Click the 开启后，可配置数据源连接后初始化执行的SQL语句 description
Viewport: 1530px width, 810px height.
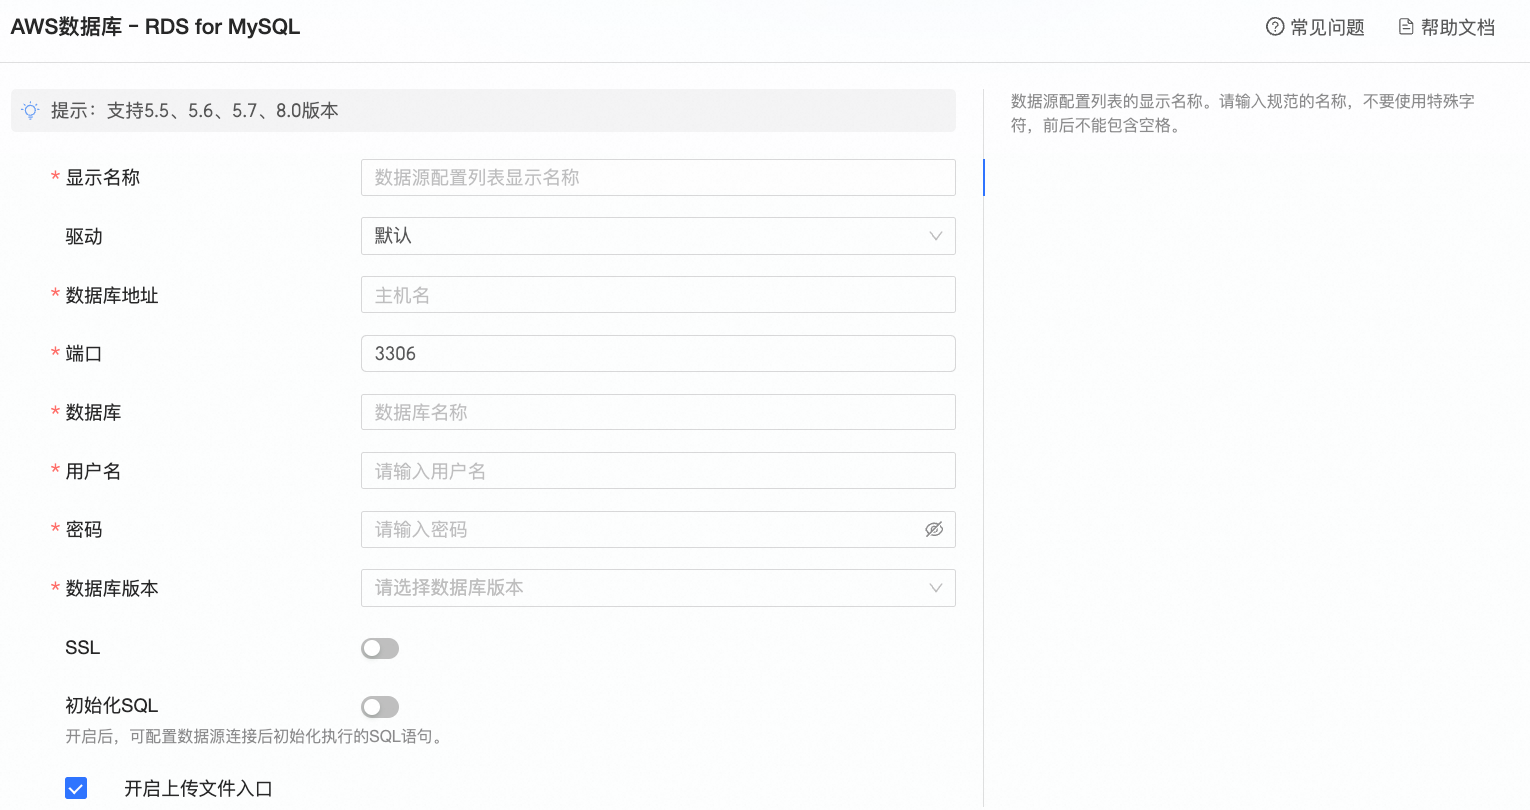click(255, 737)
